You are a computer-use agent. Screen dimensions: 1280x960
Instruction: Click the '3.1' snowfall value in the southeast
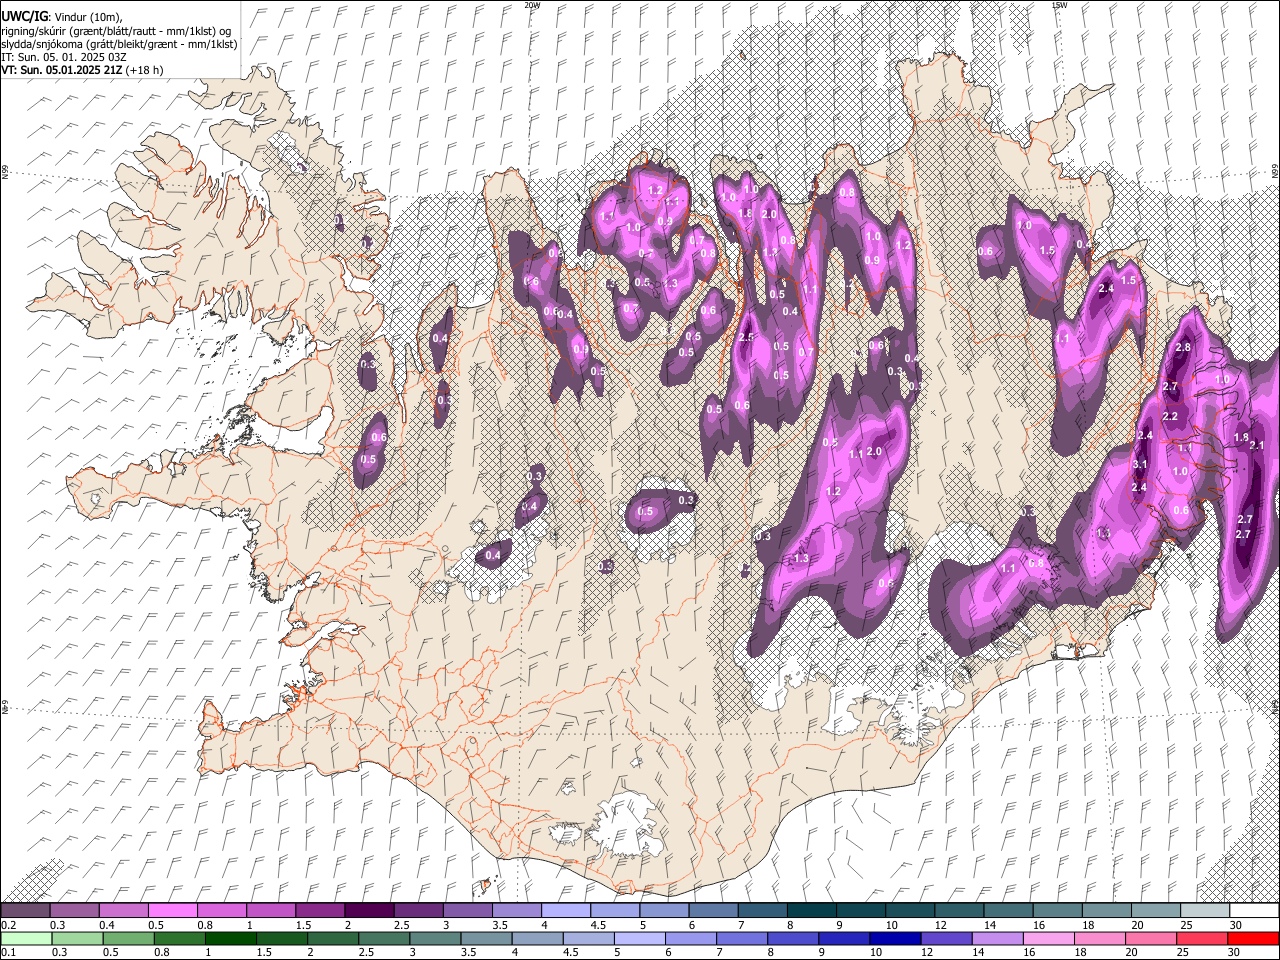point(1139,465)
